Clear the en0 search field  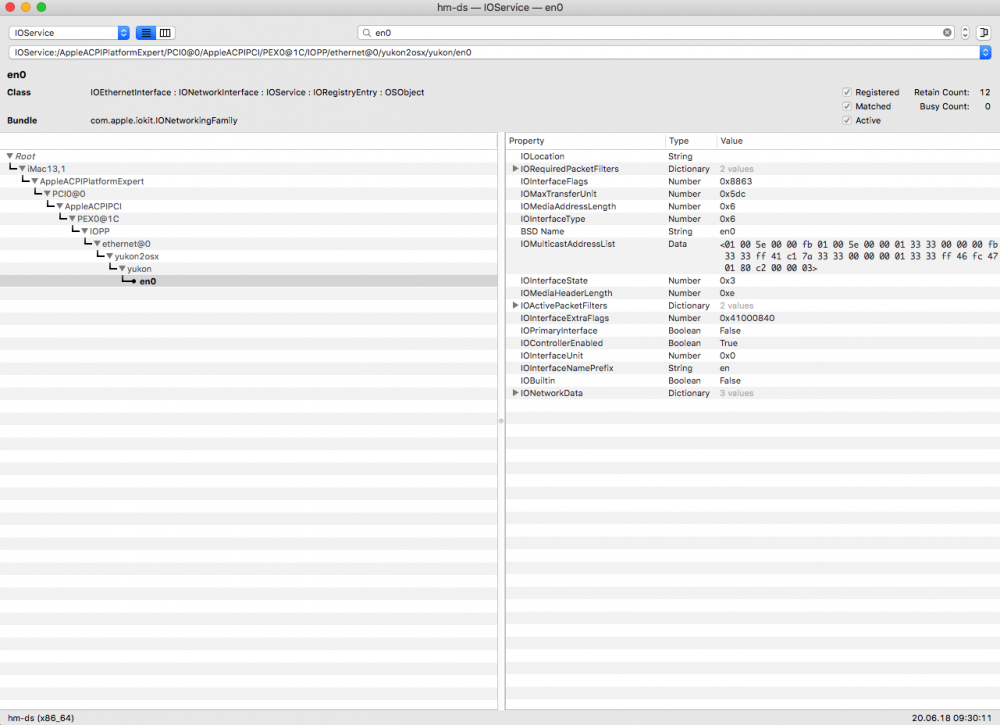point(947,33)
